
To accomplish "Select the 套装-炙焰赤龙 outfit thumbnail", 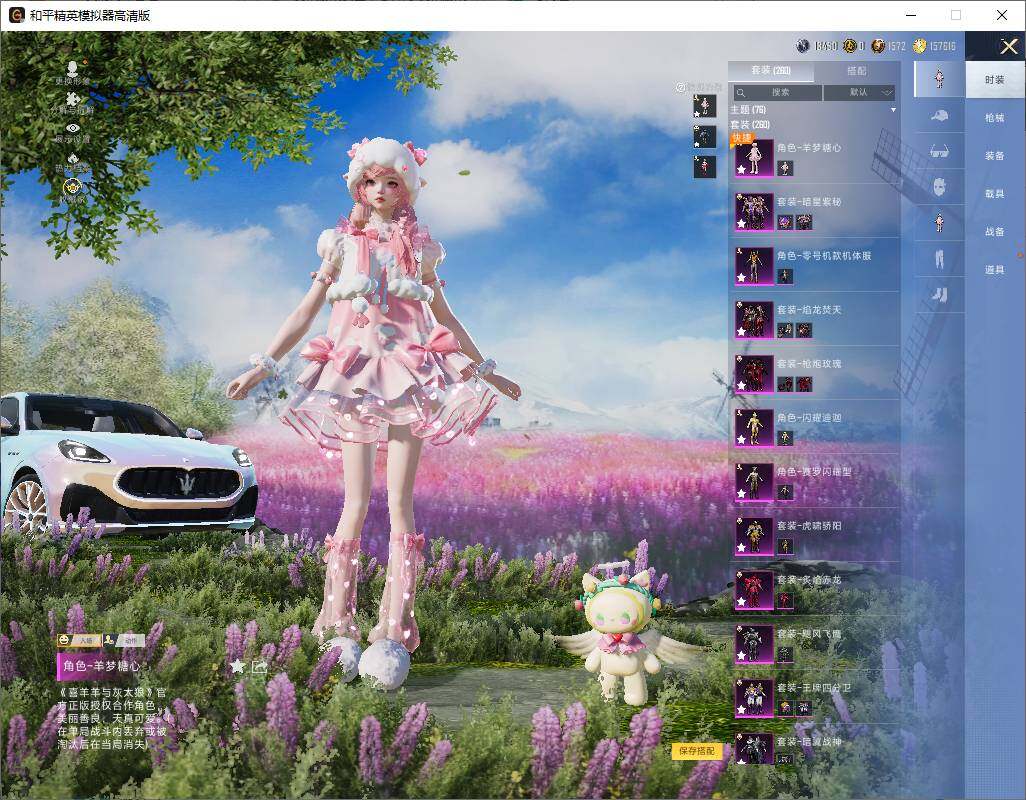I will point(754,590).
